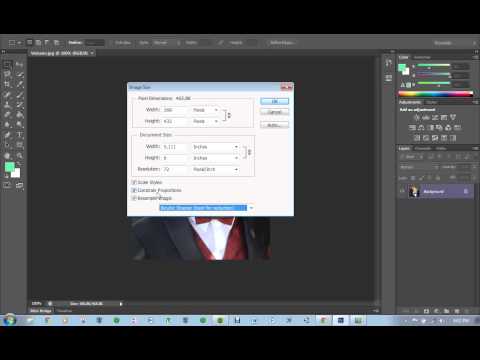Select the Gradient tool
The image size is (480, 360).
point(20,115)
